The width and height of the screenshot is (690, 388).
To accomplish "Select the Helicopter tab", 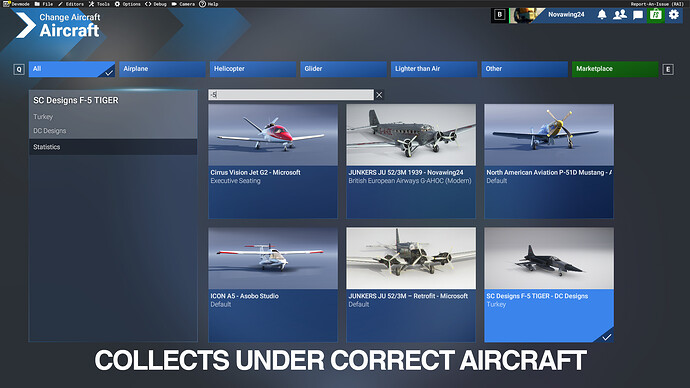I will coord(253,69).
